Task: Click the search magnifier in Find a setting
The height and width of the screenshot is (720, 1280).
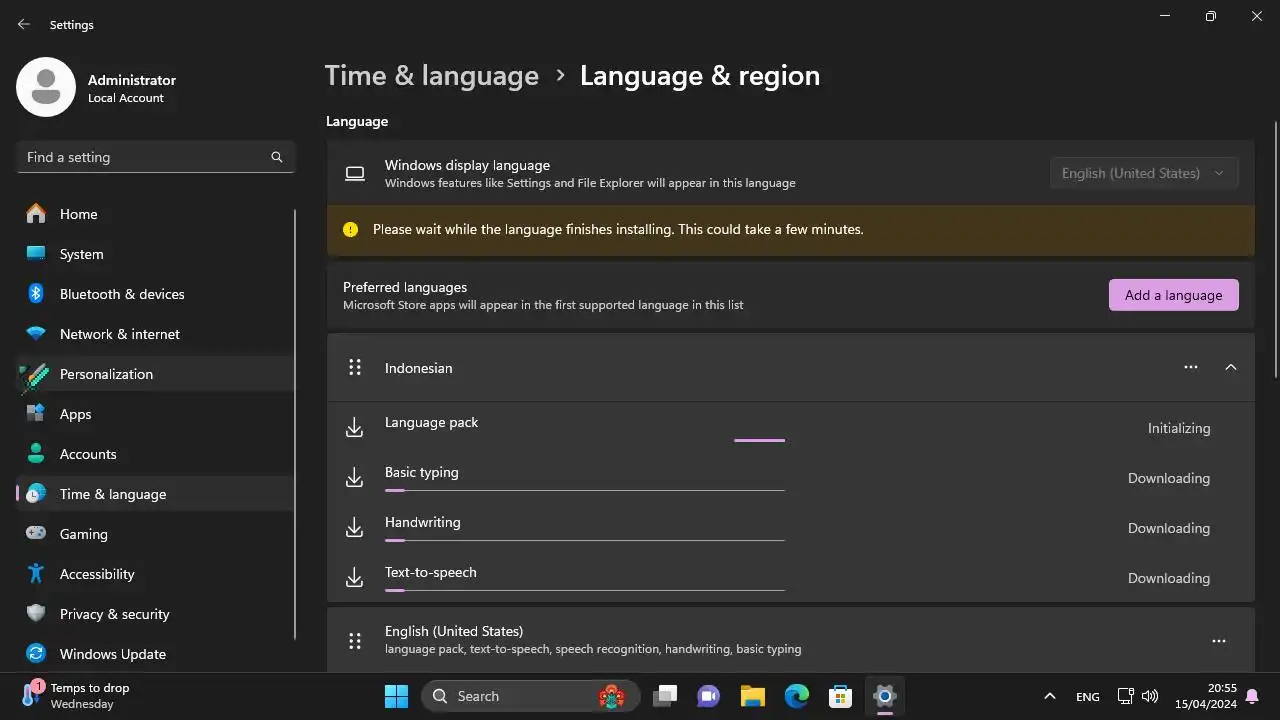Action: pyautogui.click(x=277, y=157)
